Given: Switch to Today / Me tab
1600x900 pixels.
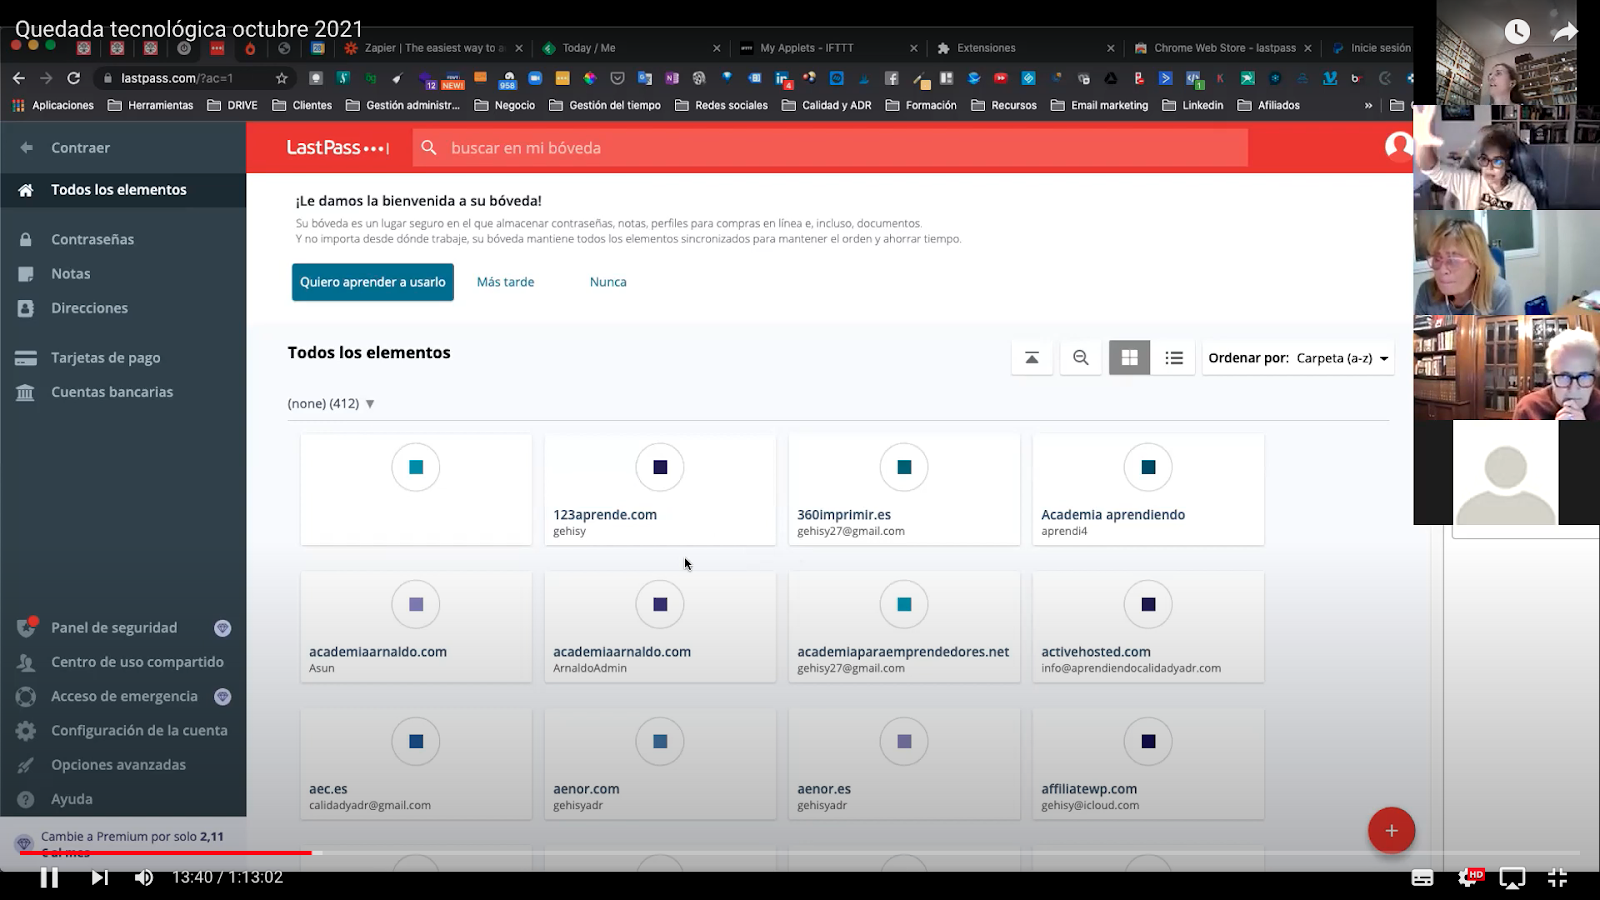Looking at the screenshot, I should click(x=630, y=48).
